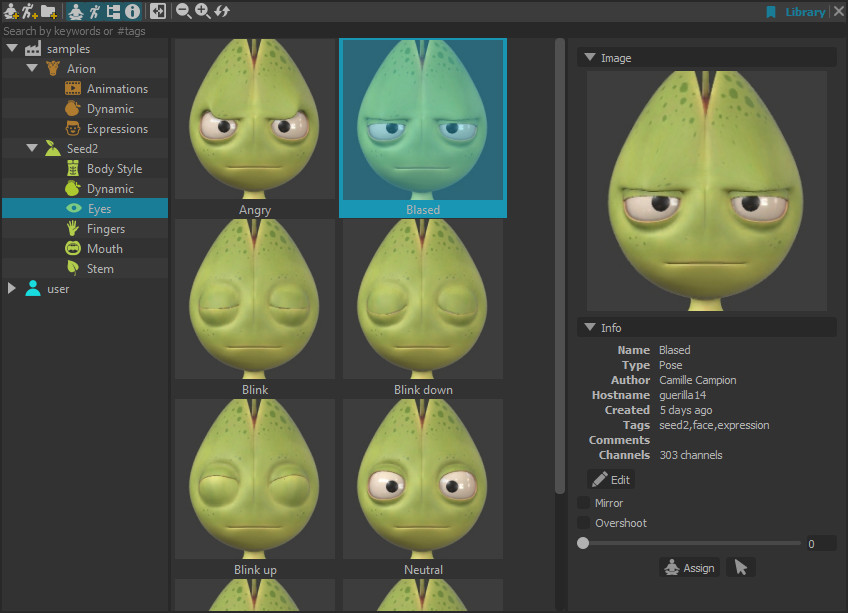Click the add new pose icon
Screen dimensions: 848x613
point(11,12)
